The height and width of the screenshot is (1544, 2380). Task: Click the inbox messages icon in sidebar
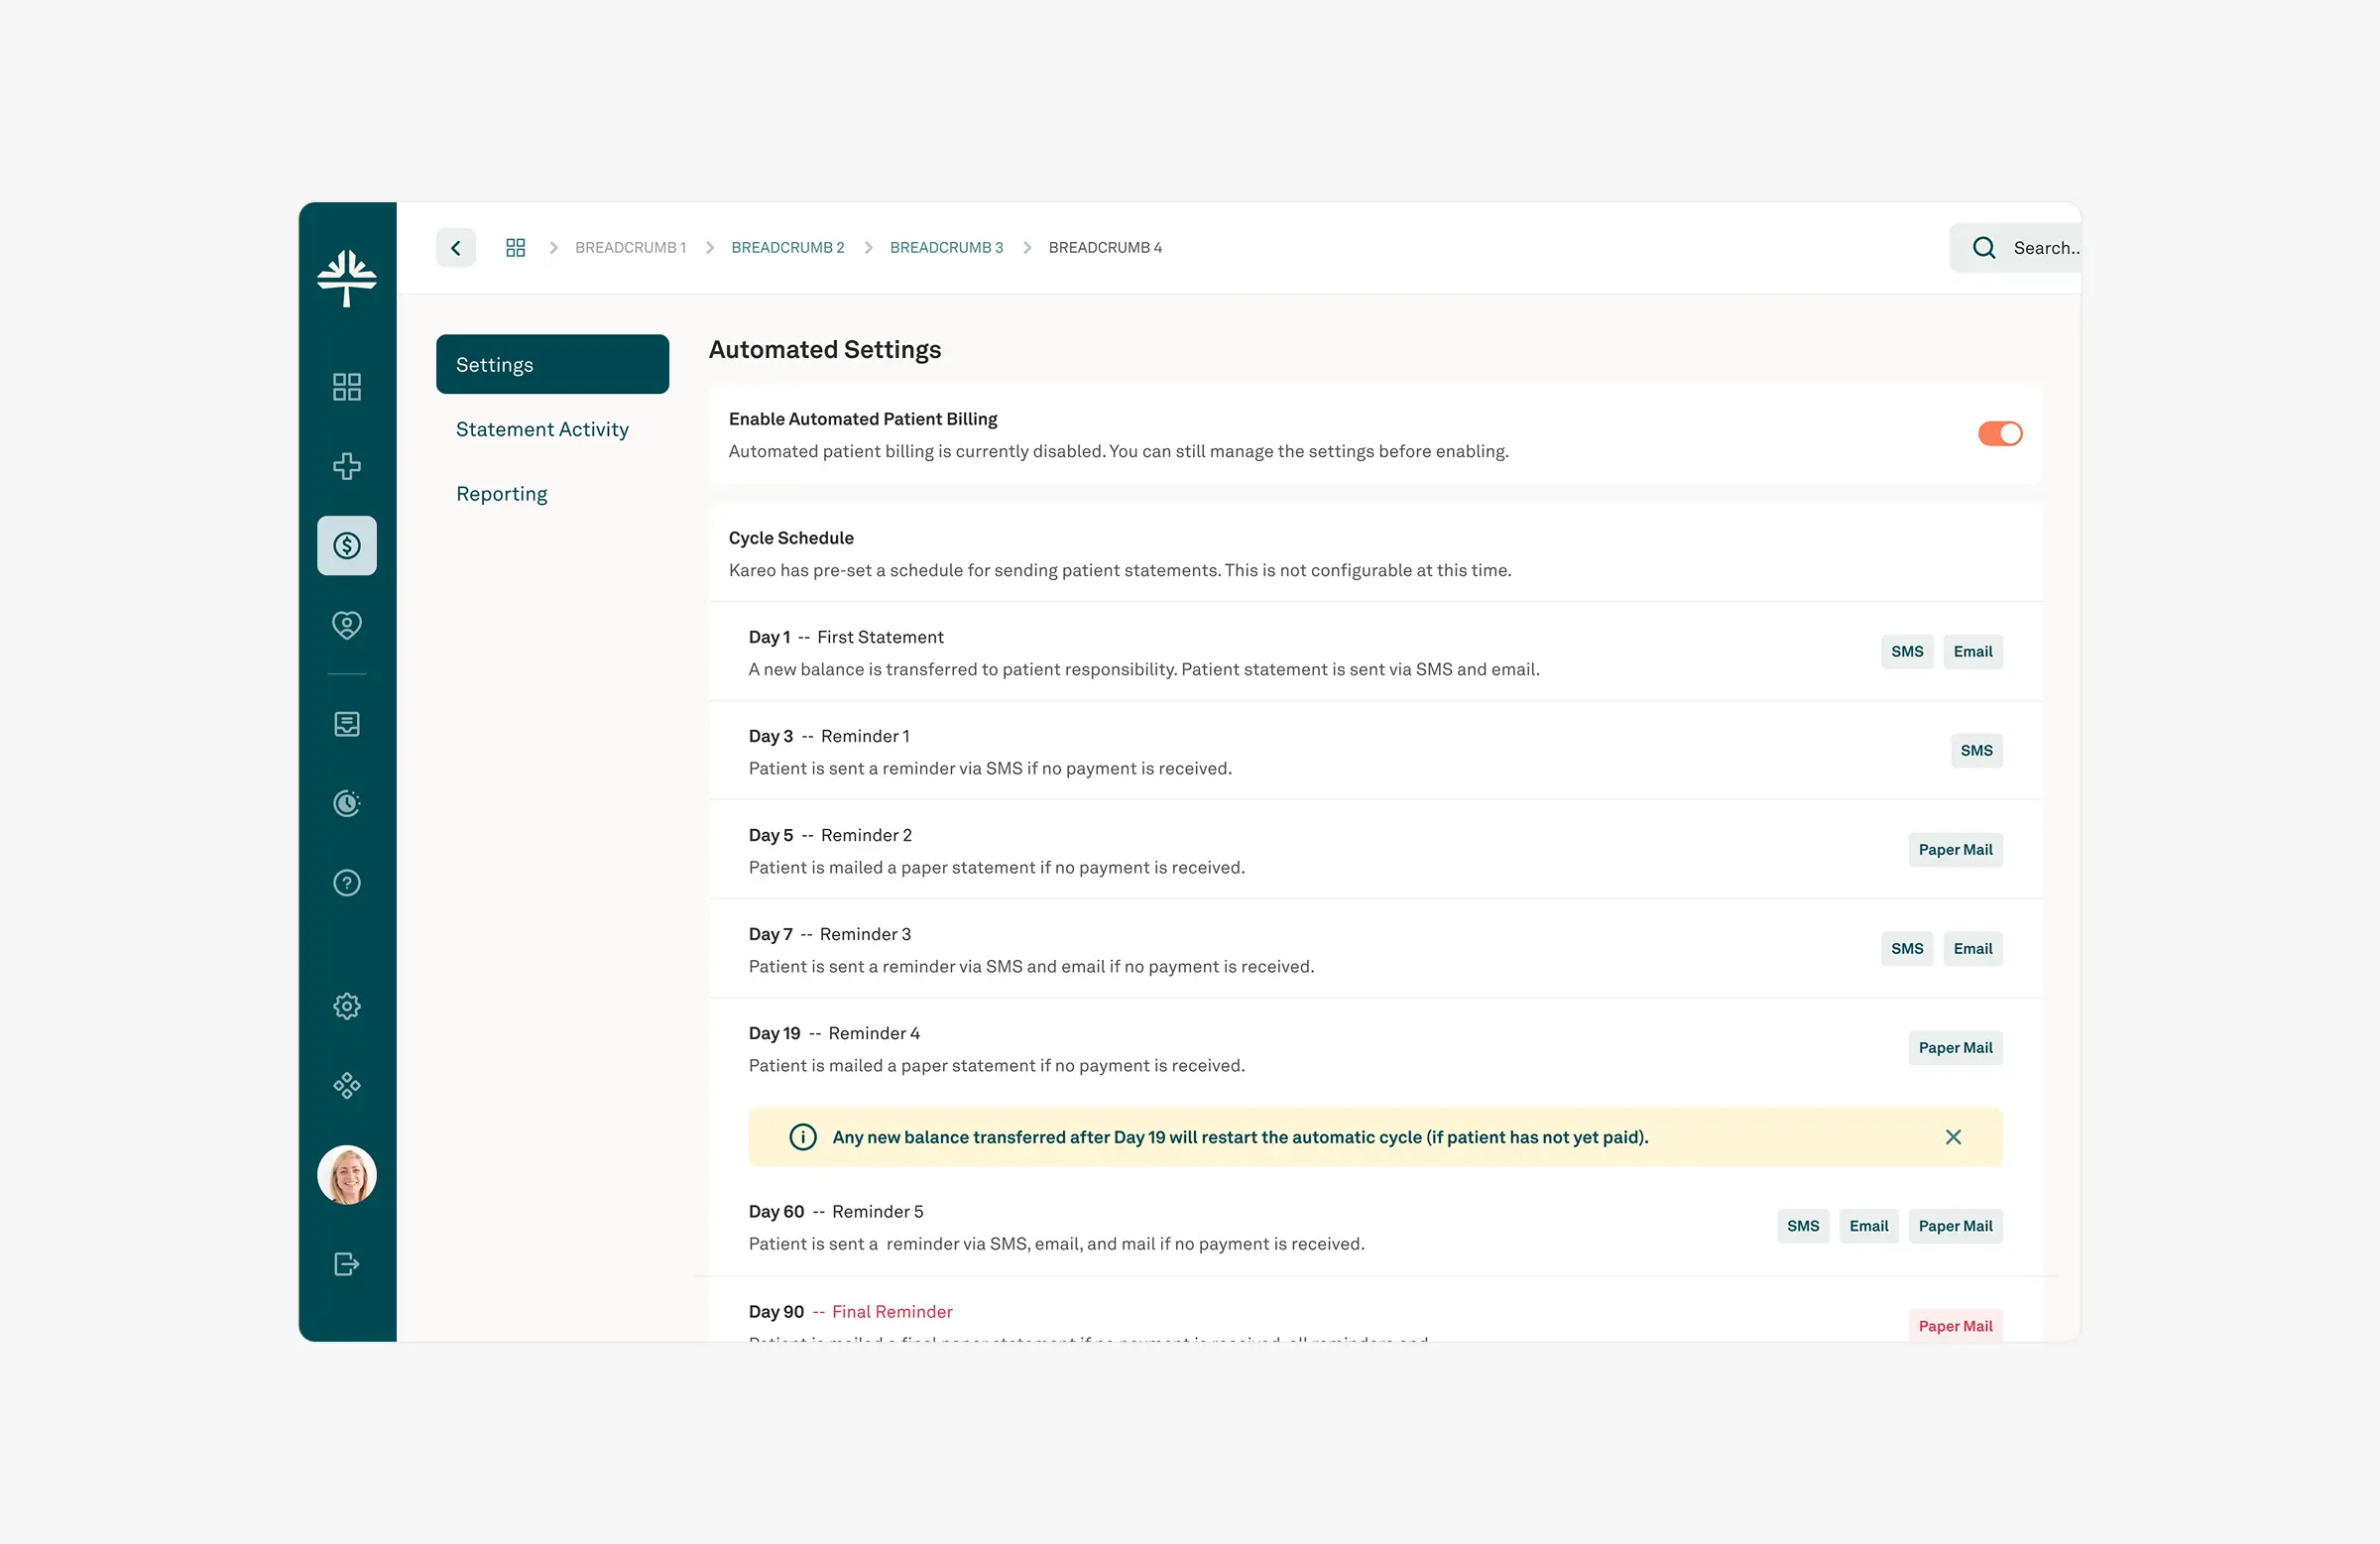(x=347, y=724)
